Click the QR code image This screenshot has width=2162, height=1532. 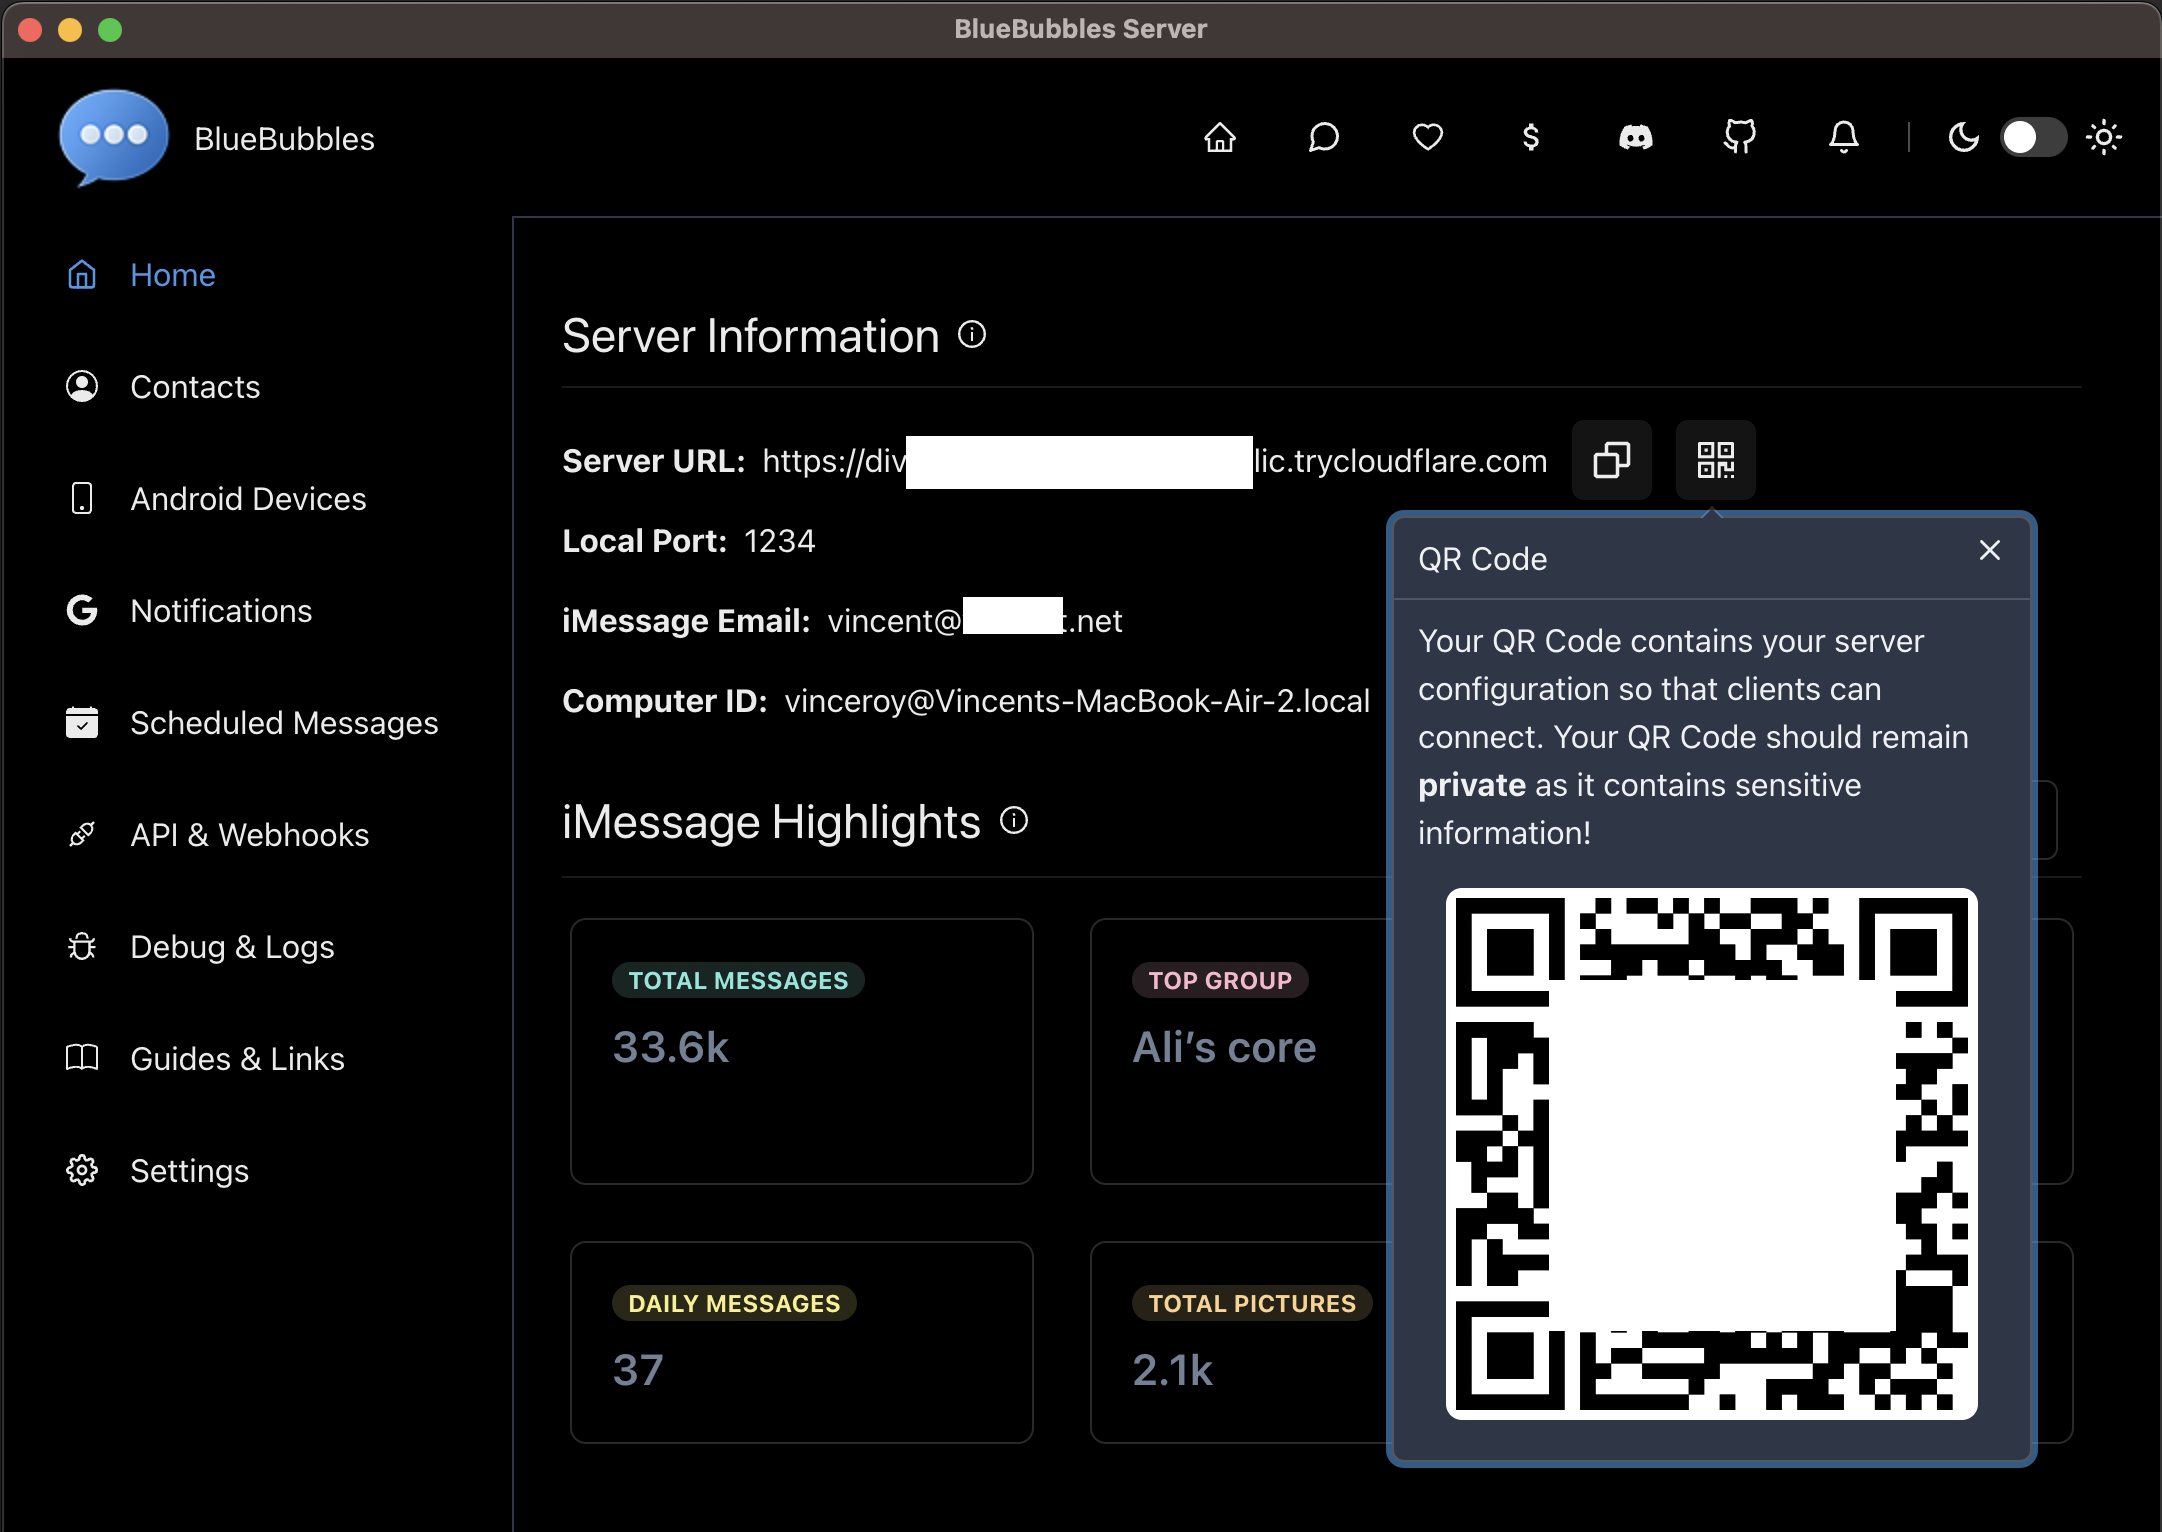tap(1711, 1154)
